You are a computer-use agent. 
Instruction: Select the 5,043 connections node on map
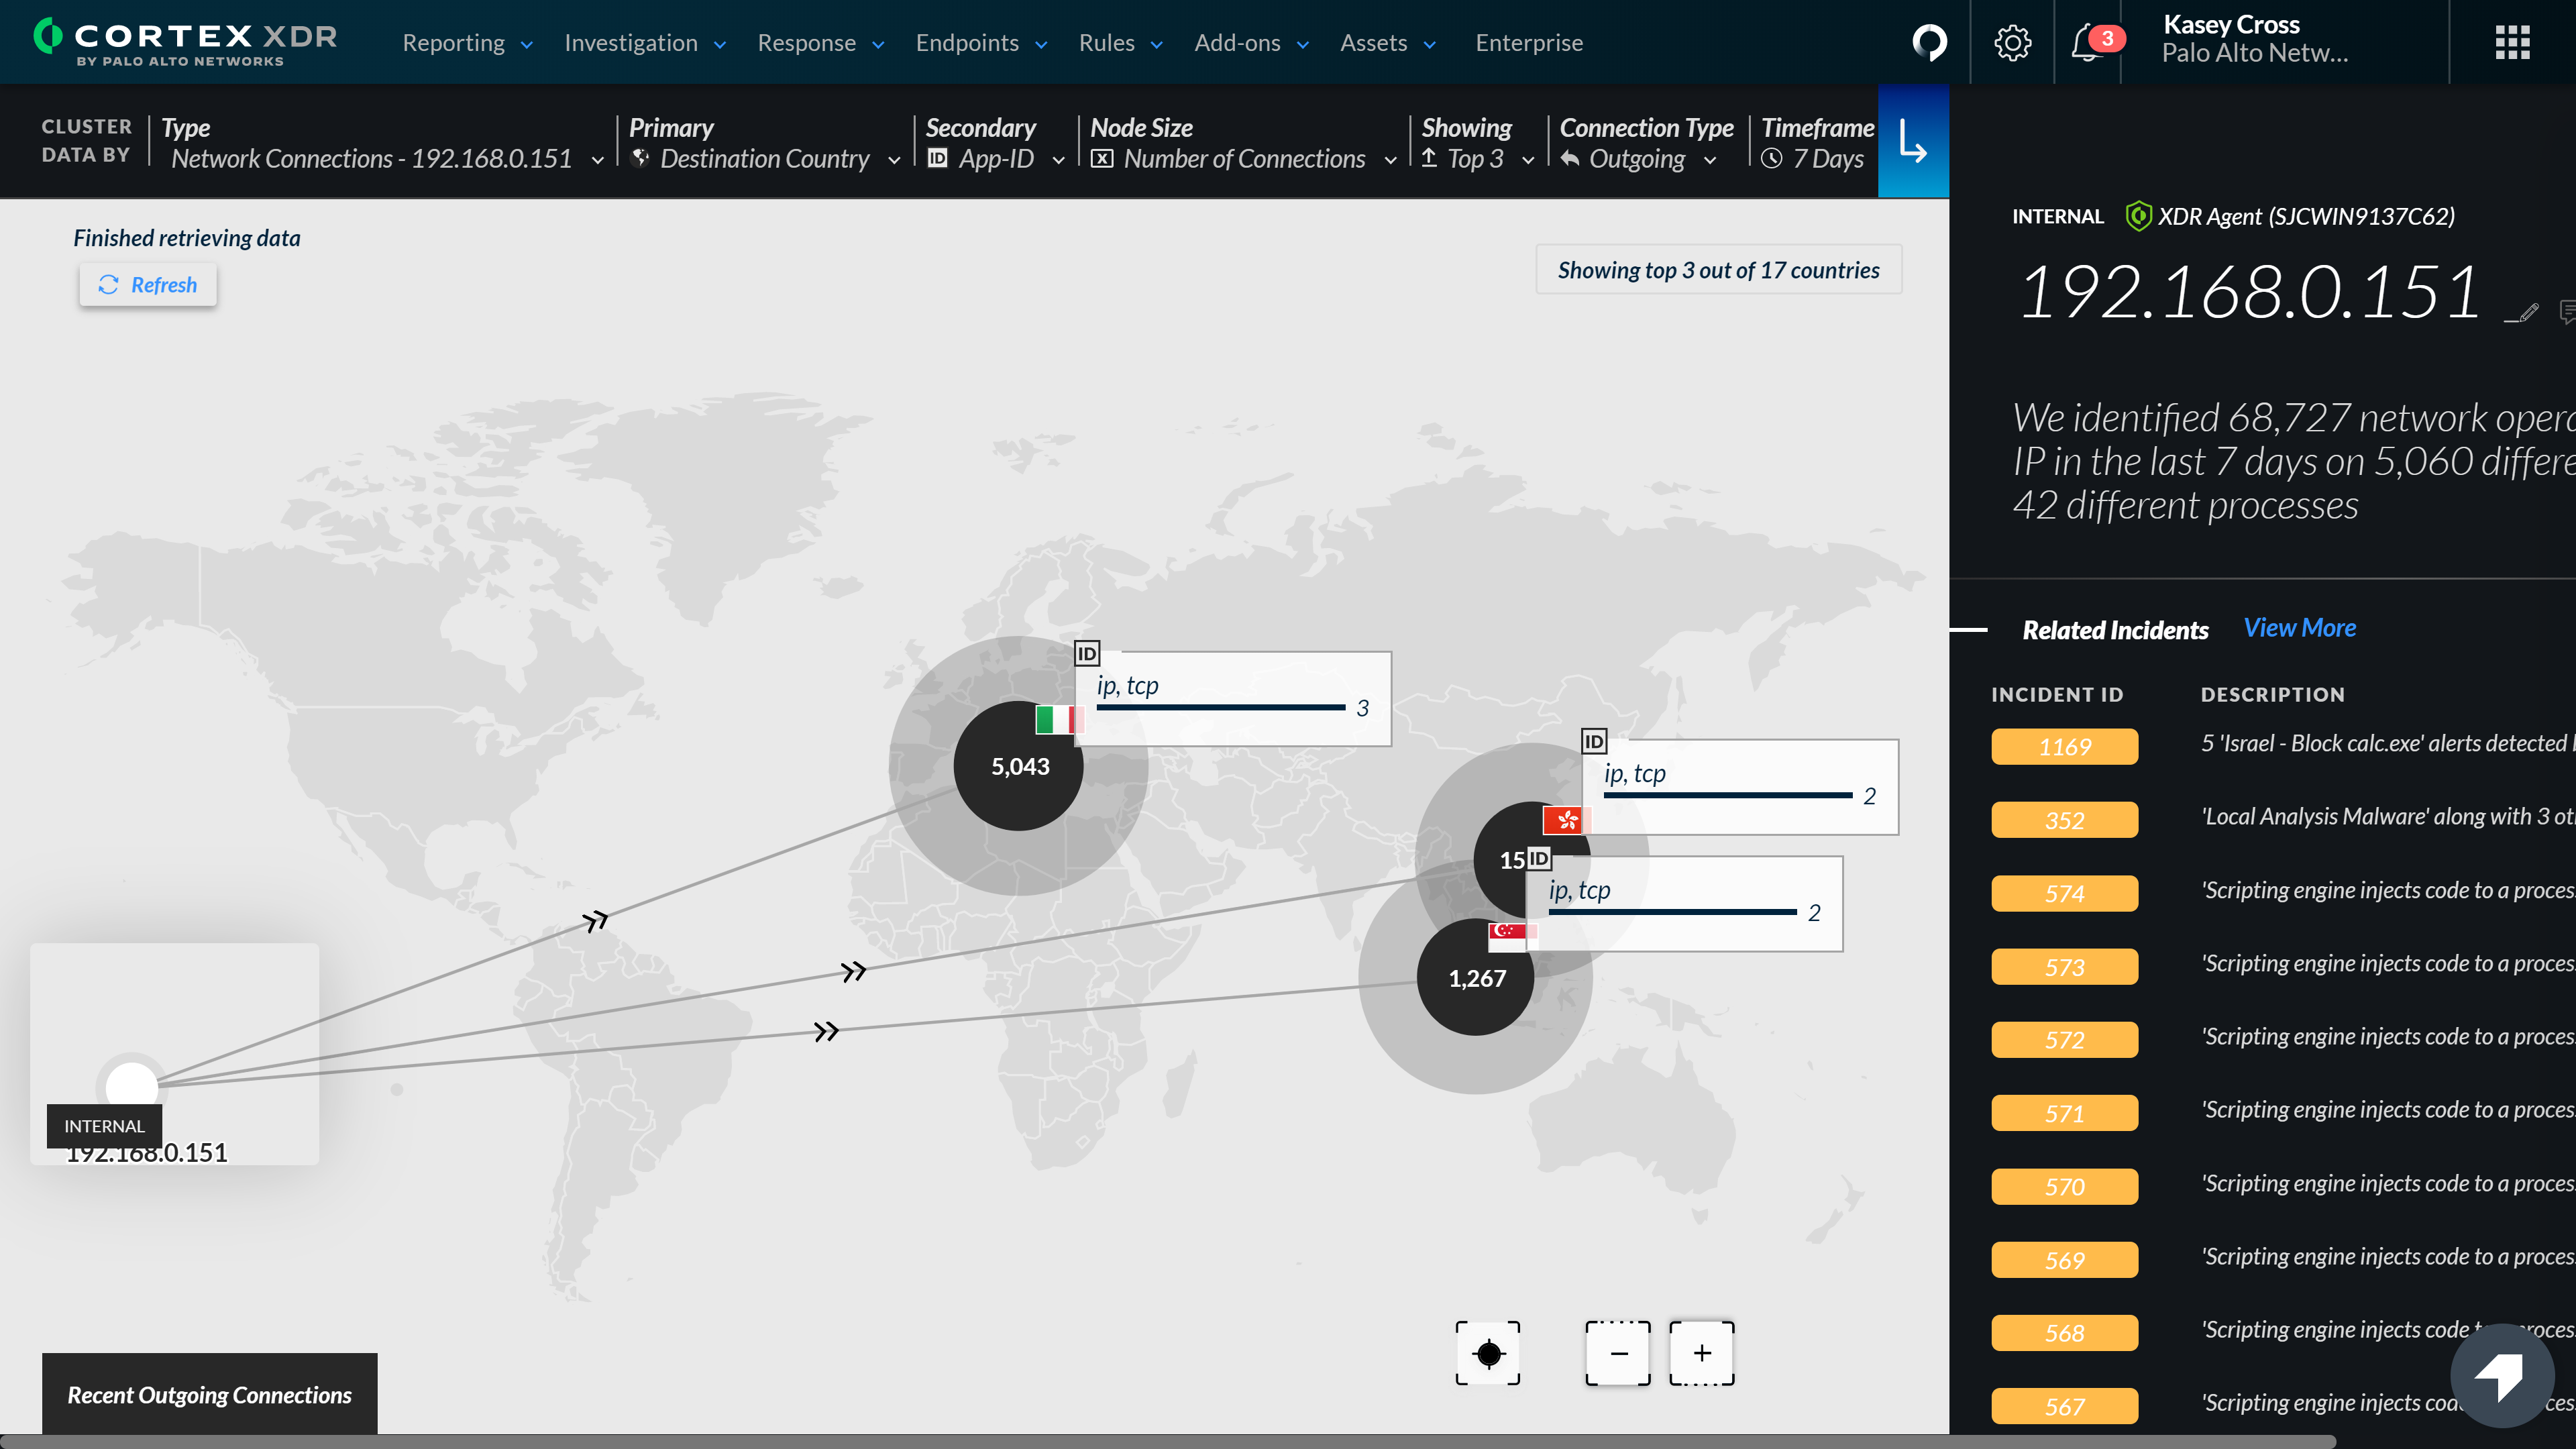point(1019,767)
